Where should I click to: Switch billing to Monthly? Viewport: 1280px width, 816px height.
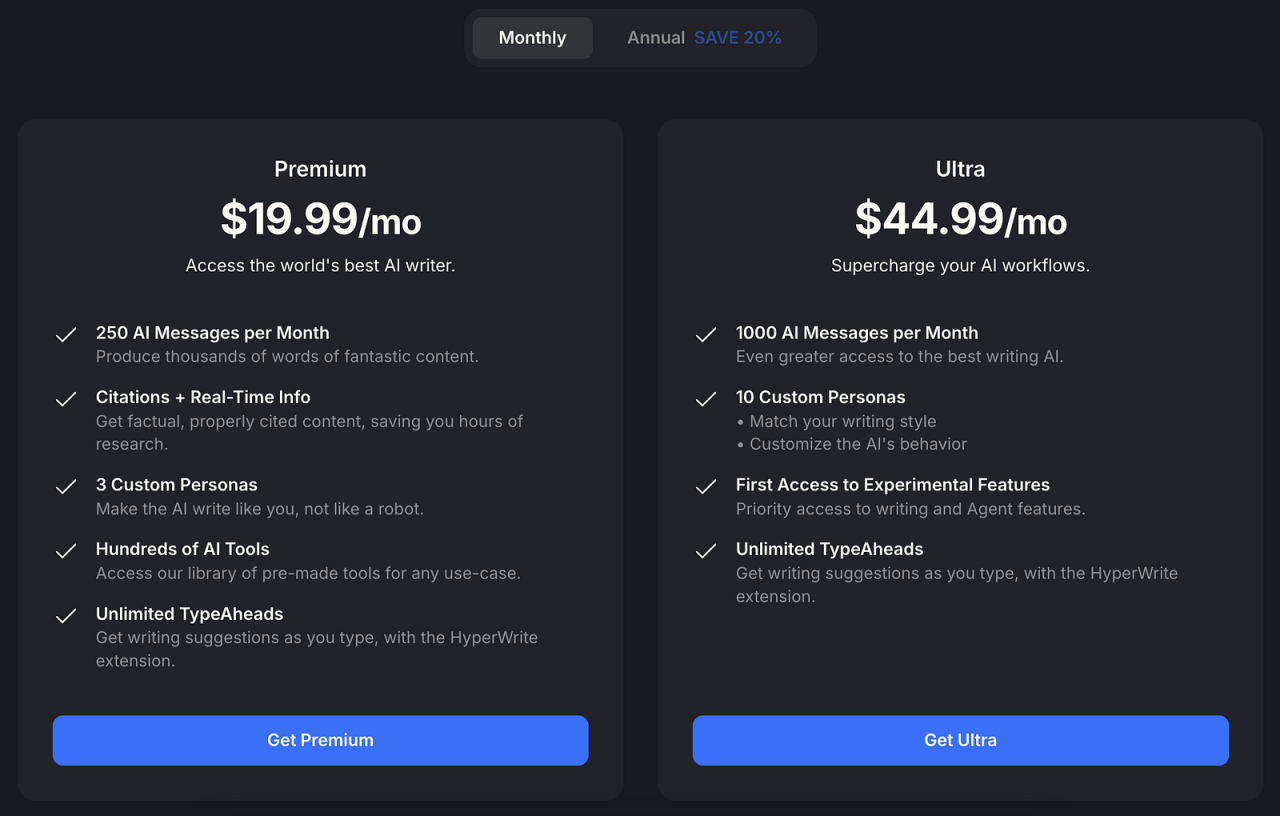532,38
